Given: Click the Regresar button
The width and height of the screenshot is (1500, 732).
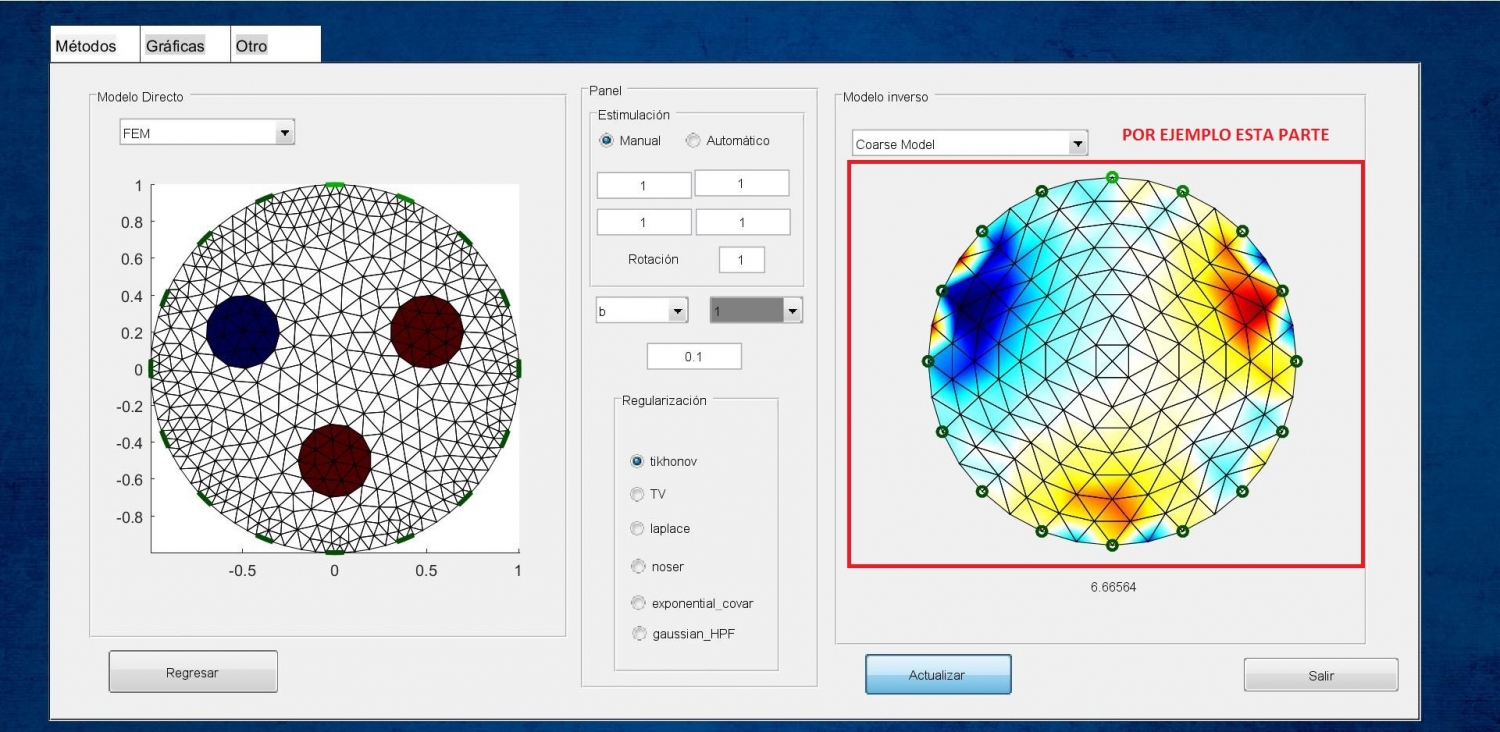Looking at the screenshot, I should [192, 673].
